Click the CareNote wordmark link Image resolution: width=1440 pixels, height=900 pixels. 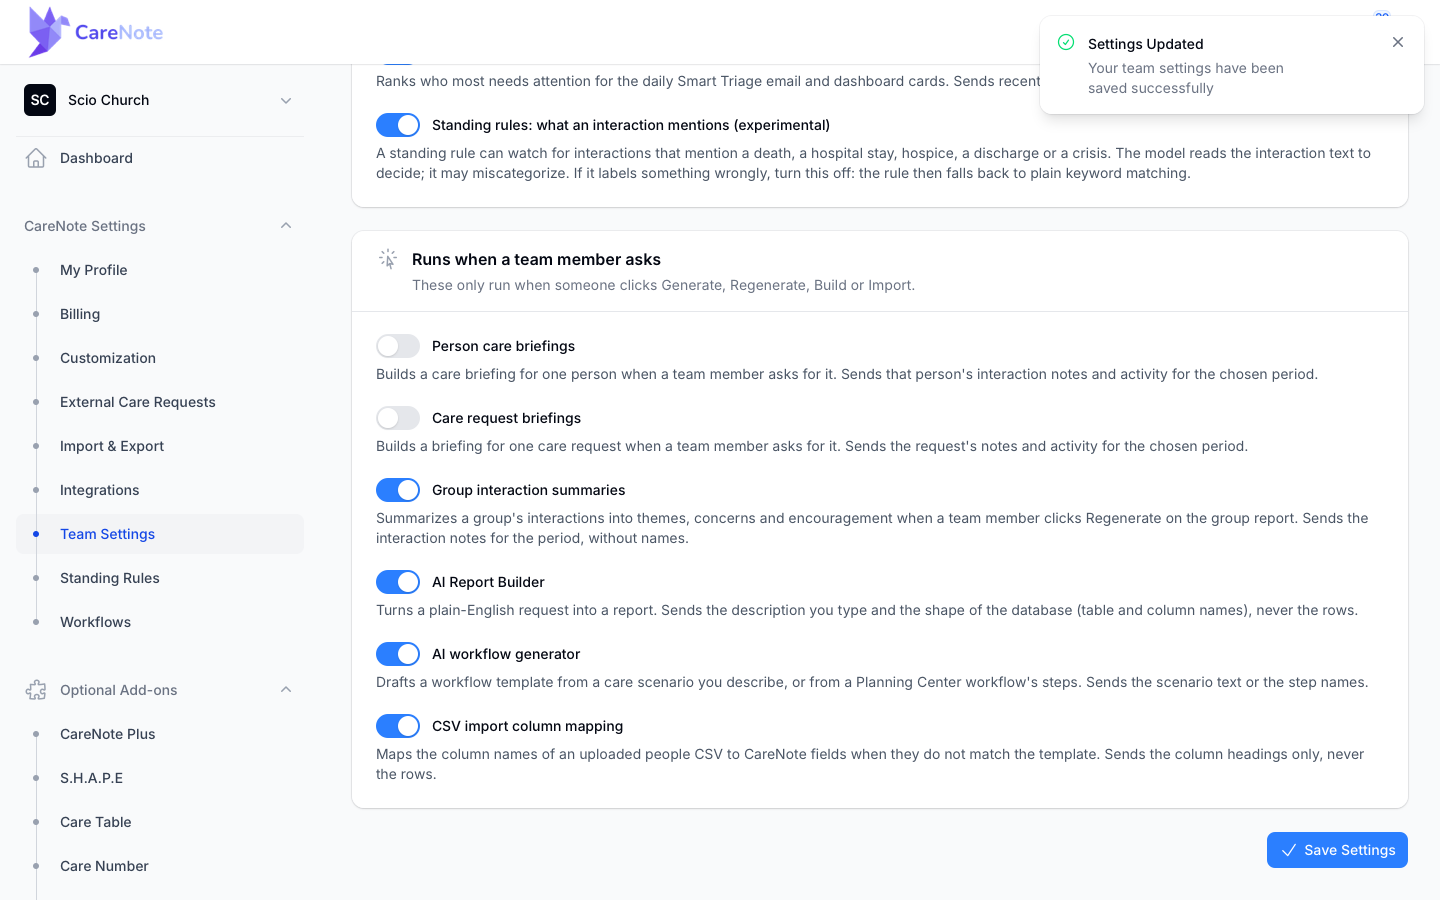(x=119, y=32)
